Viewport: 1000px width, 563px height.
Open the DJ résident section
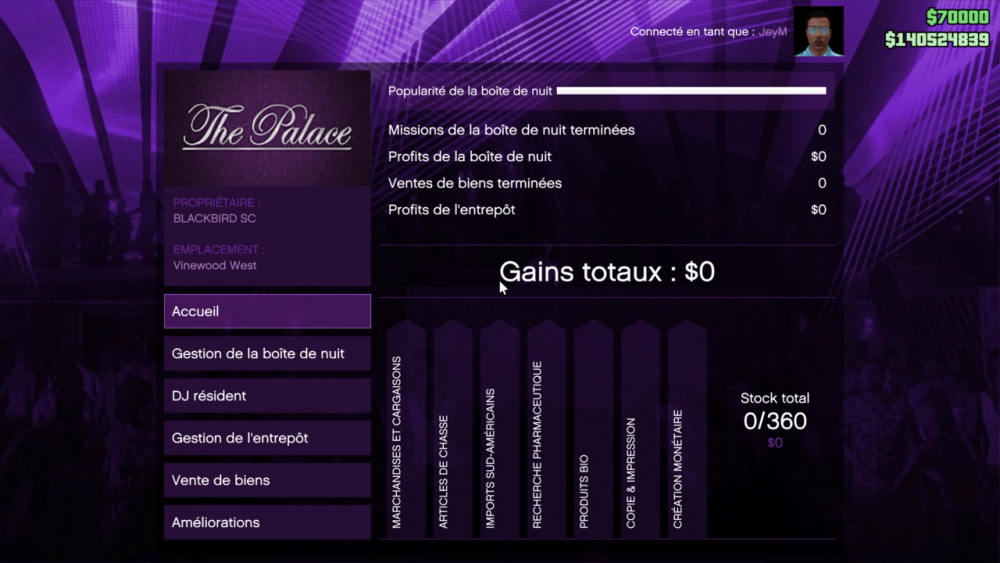pyautogui.click(x=267, y=396)
